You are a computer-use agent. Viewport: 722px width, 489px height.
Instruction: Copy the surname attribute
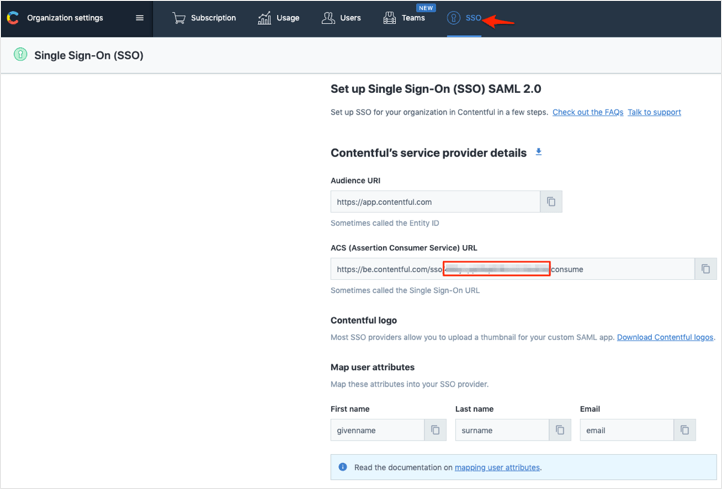(x=560, y=430)
